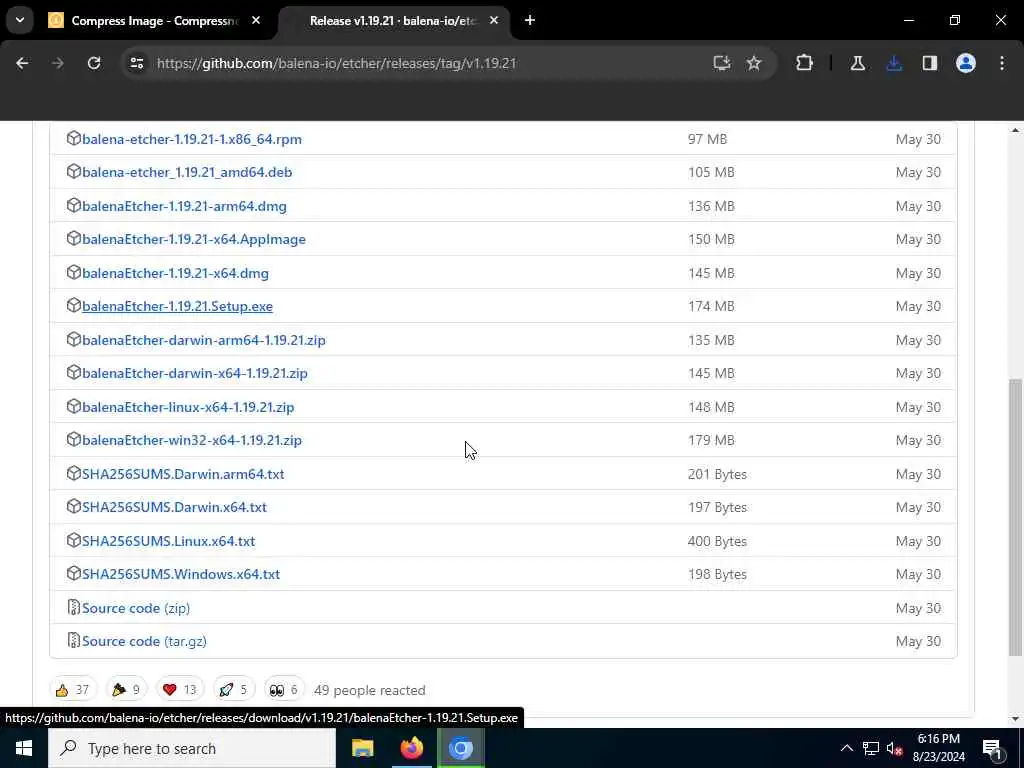Reload the GitHub release page

point(94,63)
